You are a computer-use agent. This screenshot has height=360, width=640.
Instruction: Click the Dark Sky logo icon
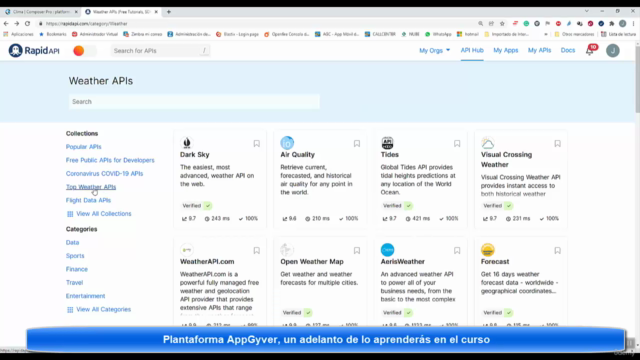coord(187,143)
